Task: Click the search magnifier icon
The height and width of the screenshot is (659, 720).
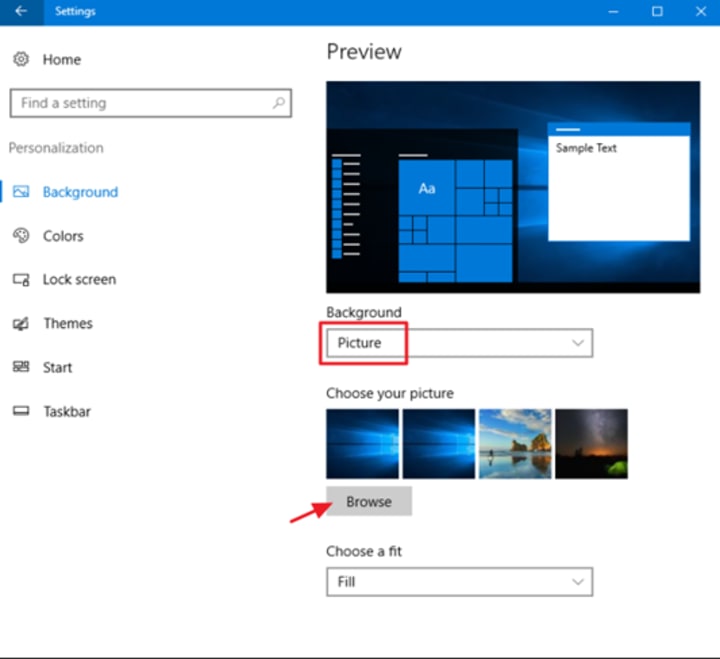Action: (279, 103)
